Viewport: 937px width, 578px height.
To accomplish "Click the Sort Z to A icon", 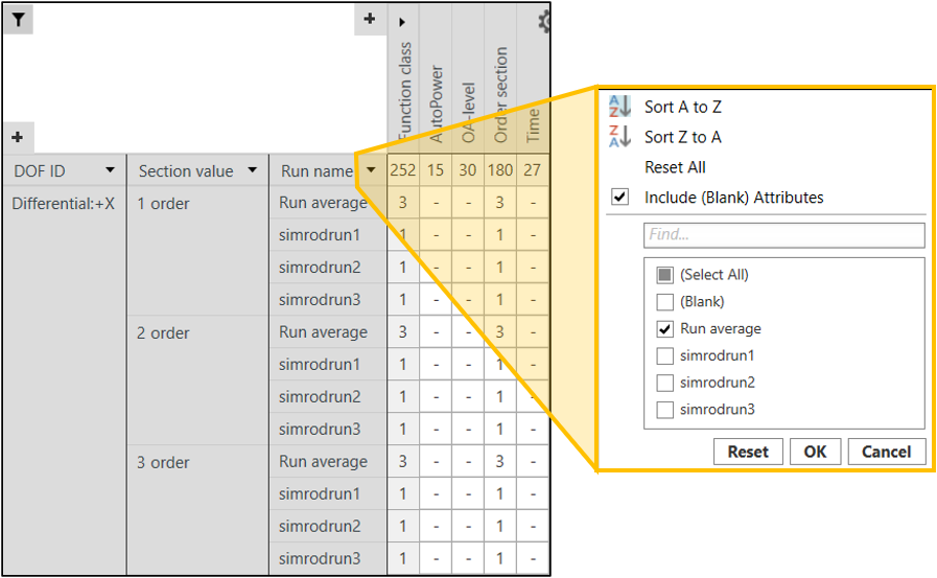I will (621, 137).
